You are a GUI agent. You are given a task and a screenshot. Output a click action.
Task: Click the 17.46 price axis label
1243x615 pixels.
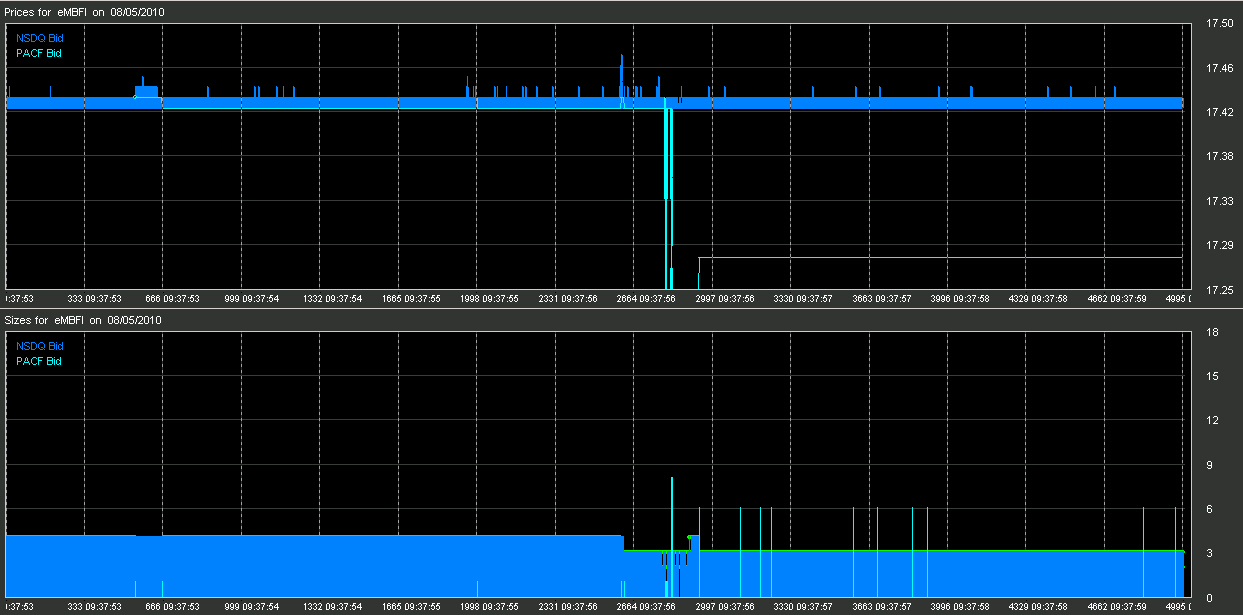click(x=1220, y=68)
